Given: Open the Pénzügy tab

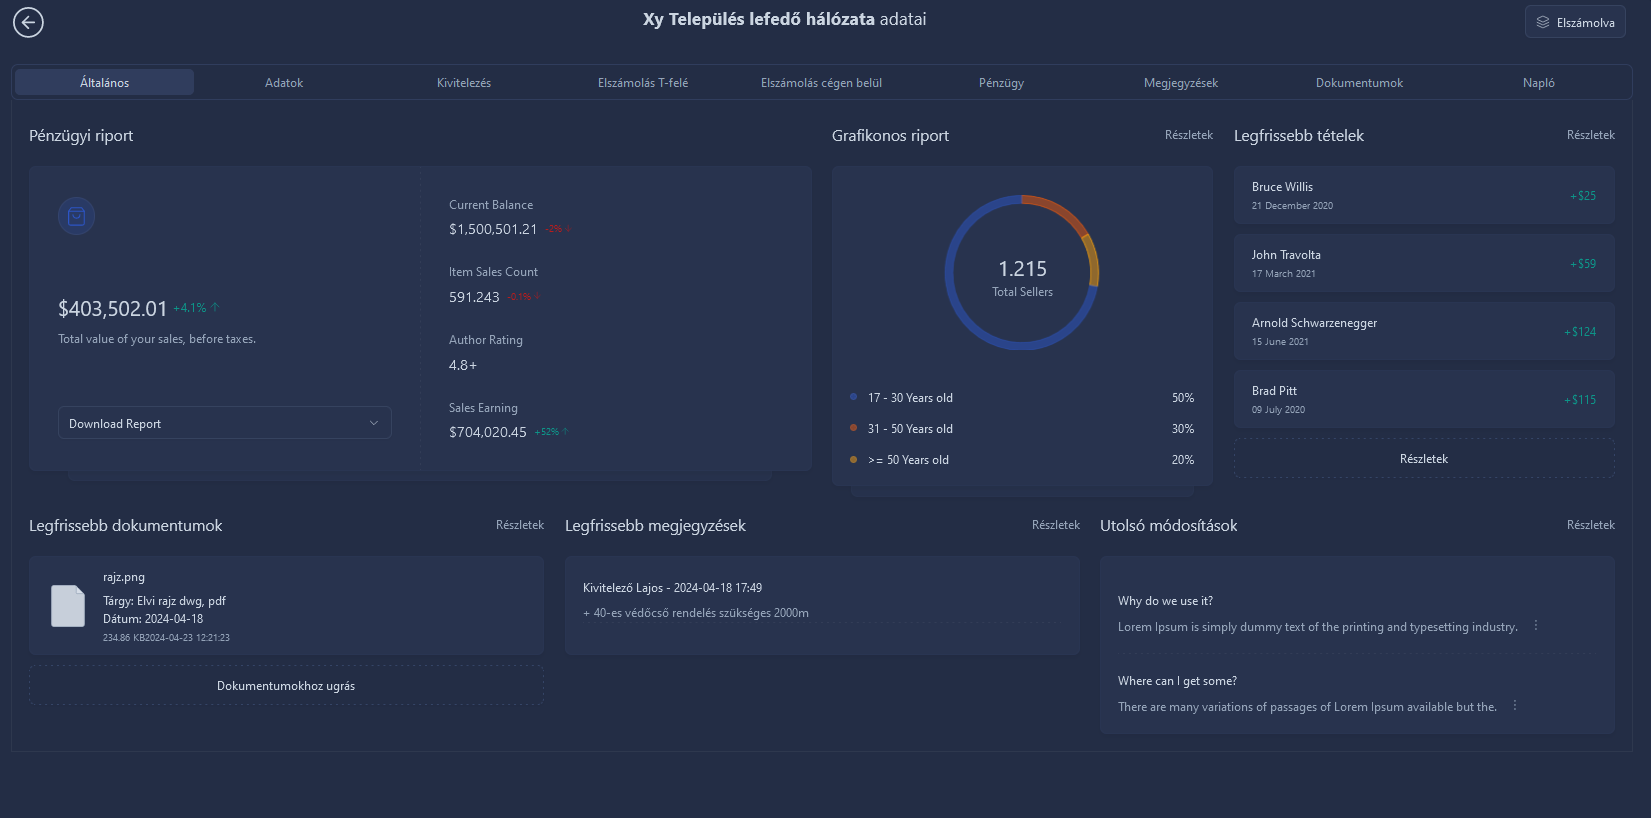Looking at the screenshot, I should (1001, 83).
